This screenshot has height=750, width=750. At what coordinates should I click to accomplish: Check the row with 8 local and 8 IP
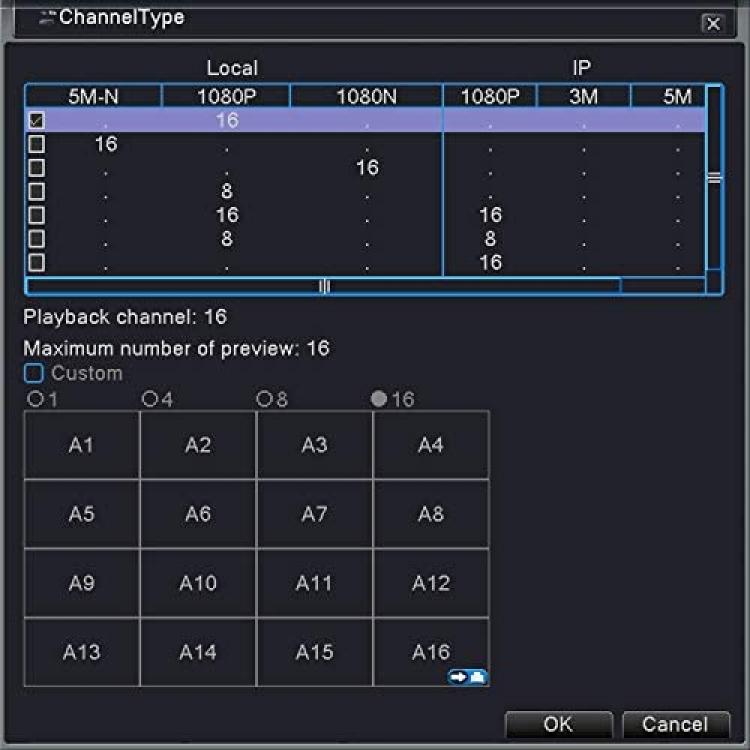(36, 239)
